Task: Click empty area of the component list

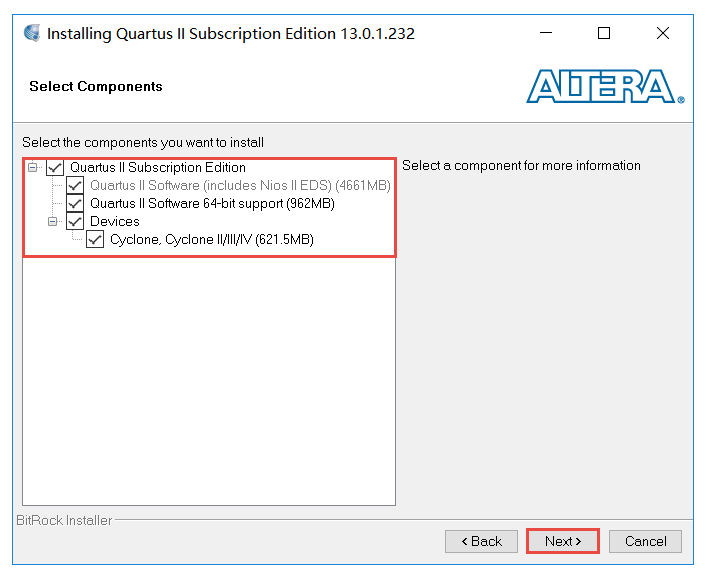Action: [209, 379]
